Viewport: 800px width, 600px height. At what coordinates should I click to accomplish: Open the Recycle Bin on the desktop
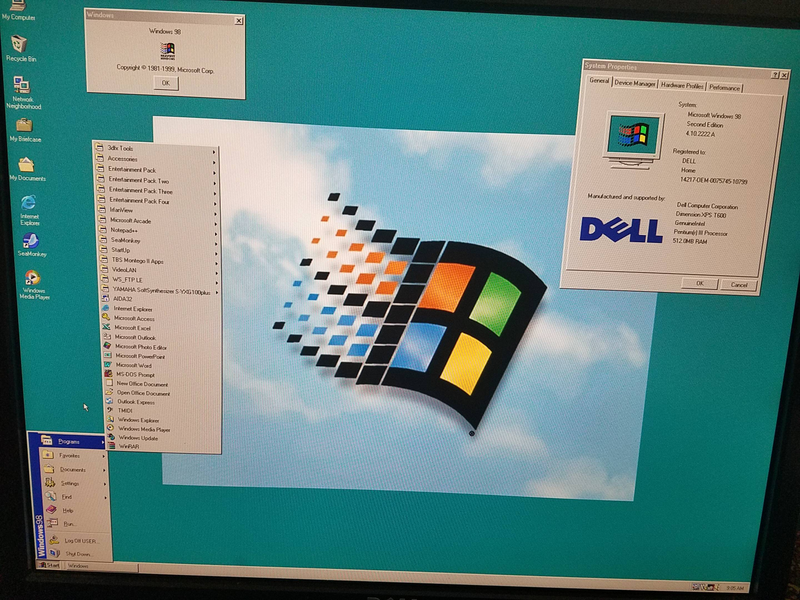20,48
